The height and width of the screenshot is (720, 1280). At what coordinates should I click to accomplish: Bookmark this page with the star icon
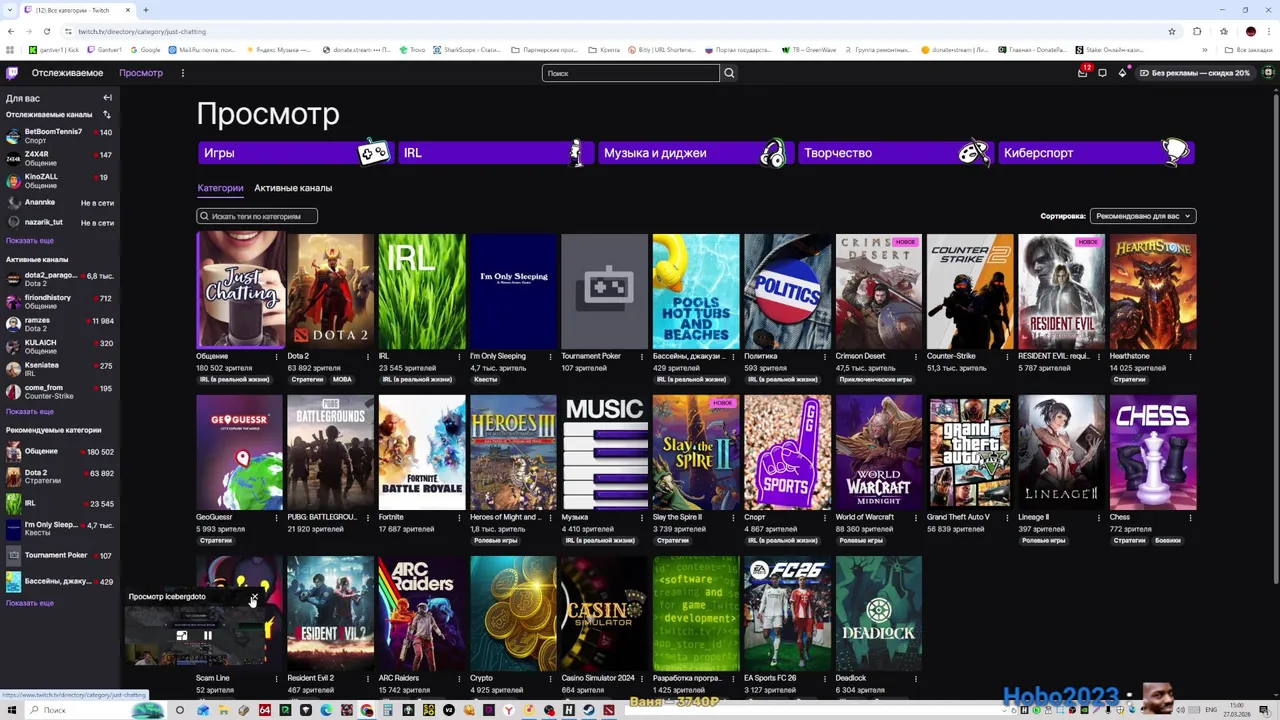tap(1172, 31)
